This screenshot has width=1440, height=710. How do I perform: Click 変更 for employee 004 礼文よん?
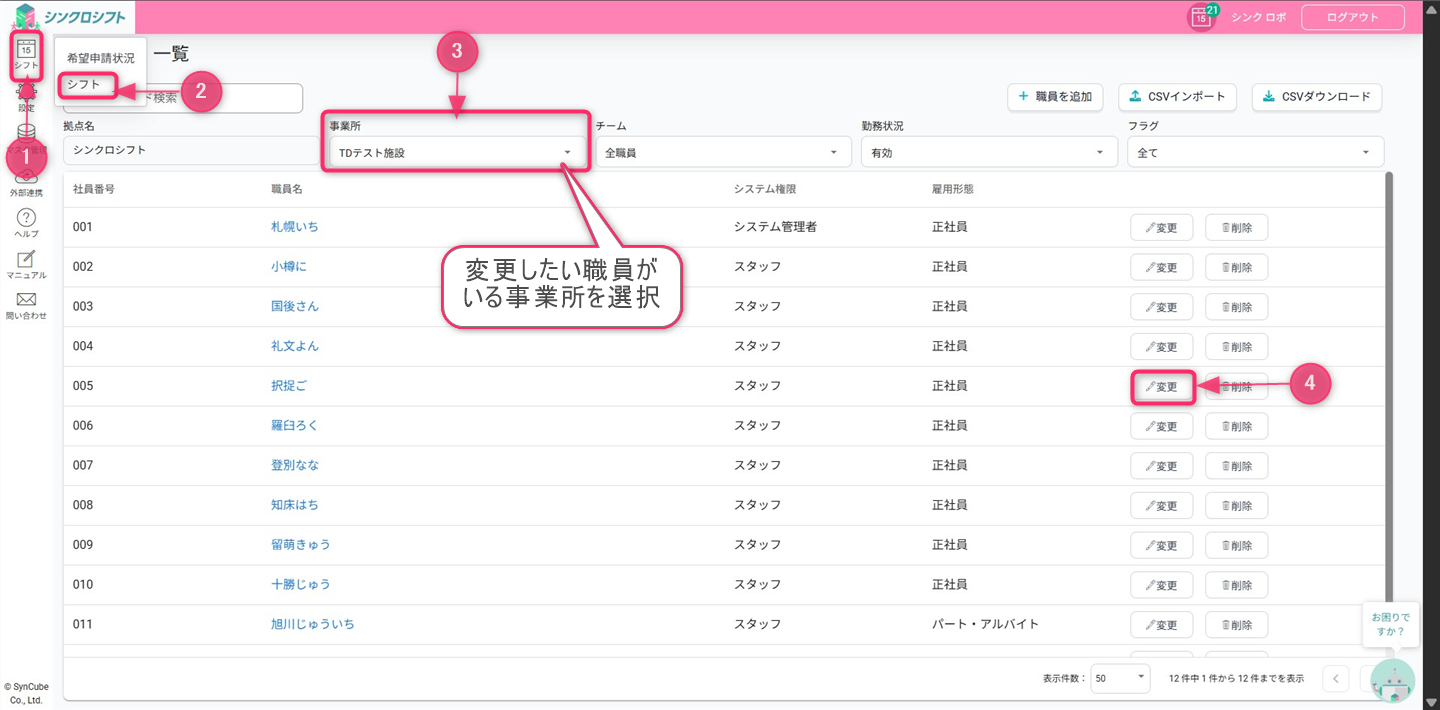pyautogui.click(x=1161, y=347)
